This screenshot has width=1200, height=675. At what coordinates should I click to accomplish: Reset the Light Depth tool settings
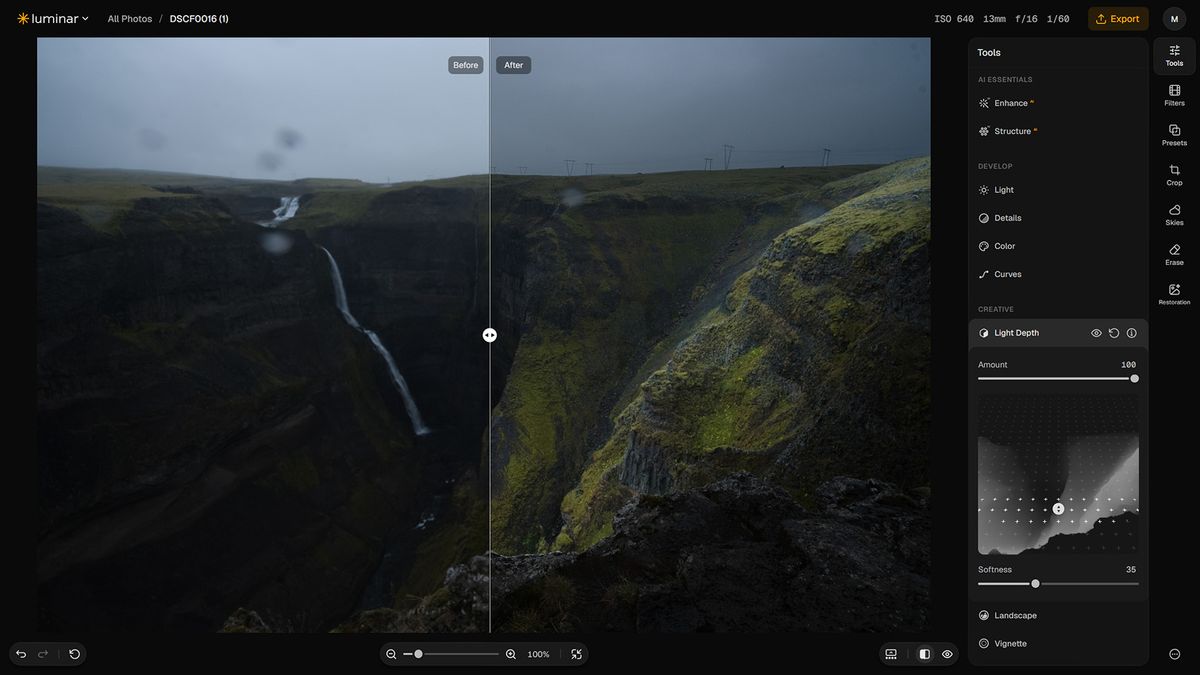click(x=1114, y=333)
